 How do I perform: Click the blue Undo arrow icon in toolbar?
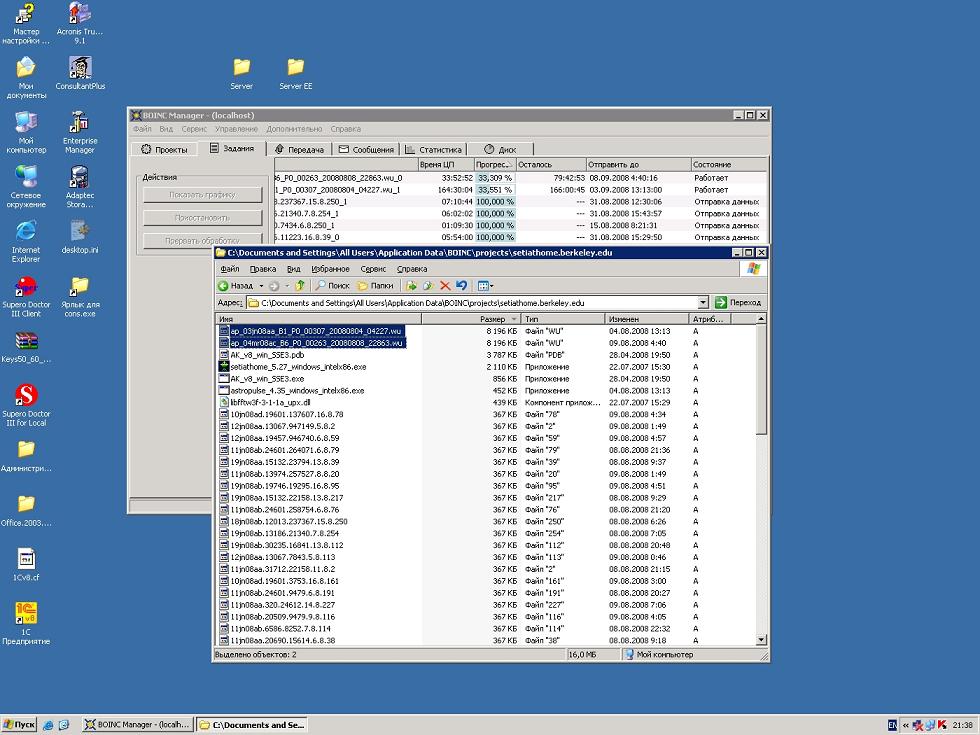point(460,286)
